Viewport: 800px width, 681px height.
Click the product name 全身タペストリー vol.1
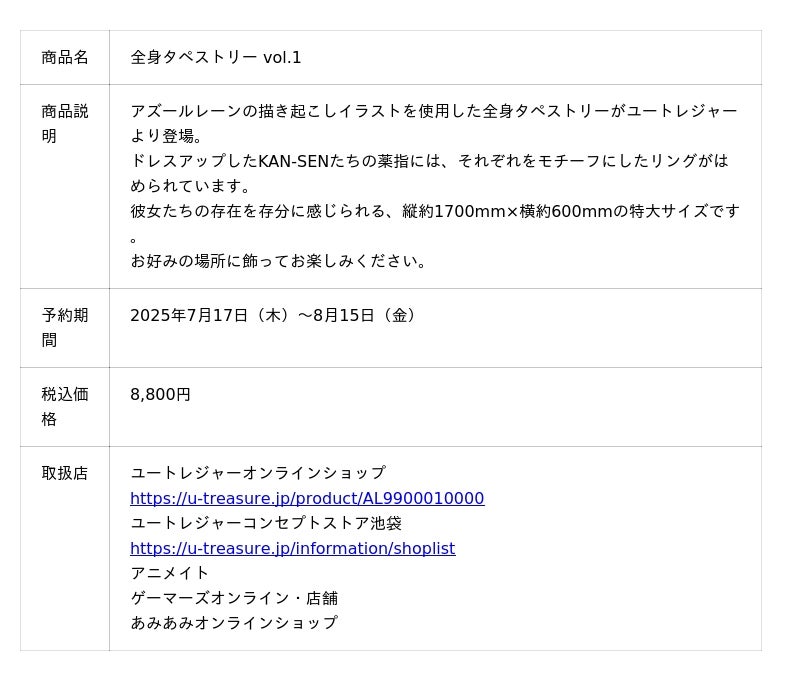click(216, 58)
